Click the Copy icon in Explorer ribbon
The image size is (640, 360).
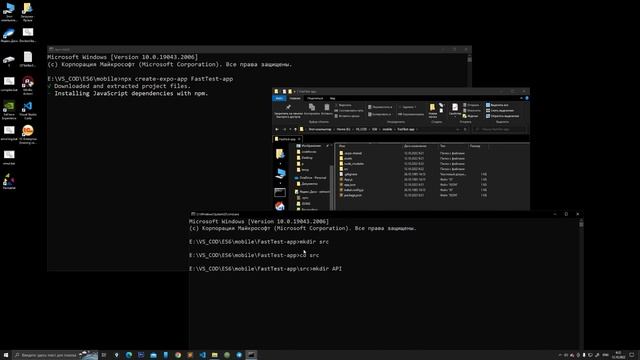(x=312, y=107)
